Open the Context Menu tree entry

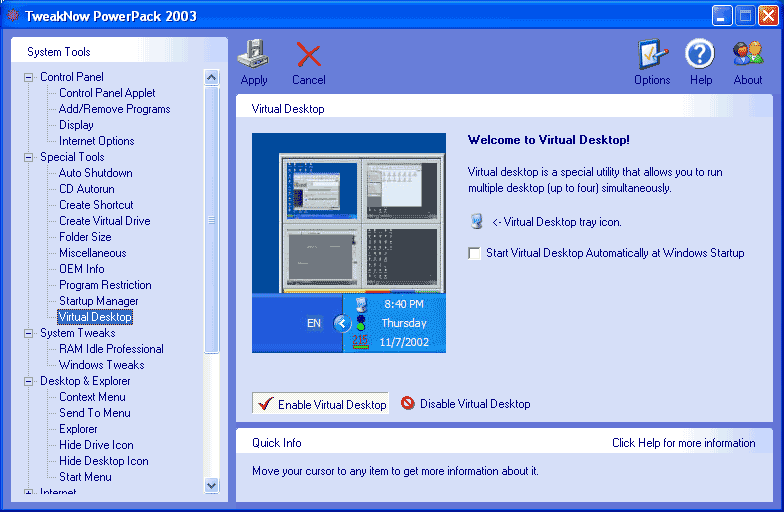(92, 397)
